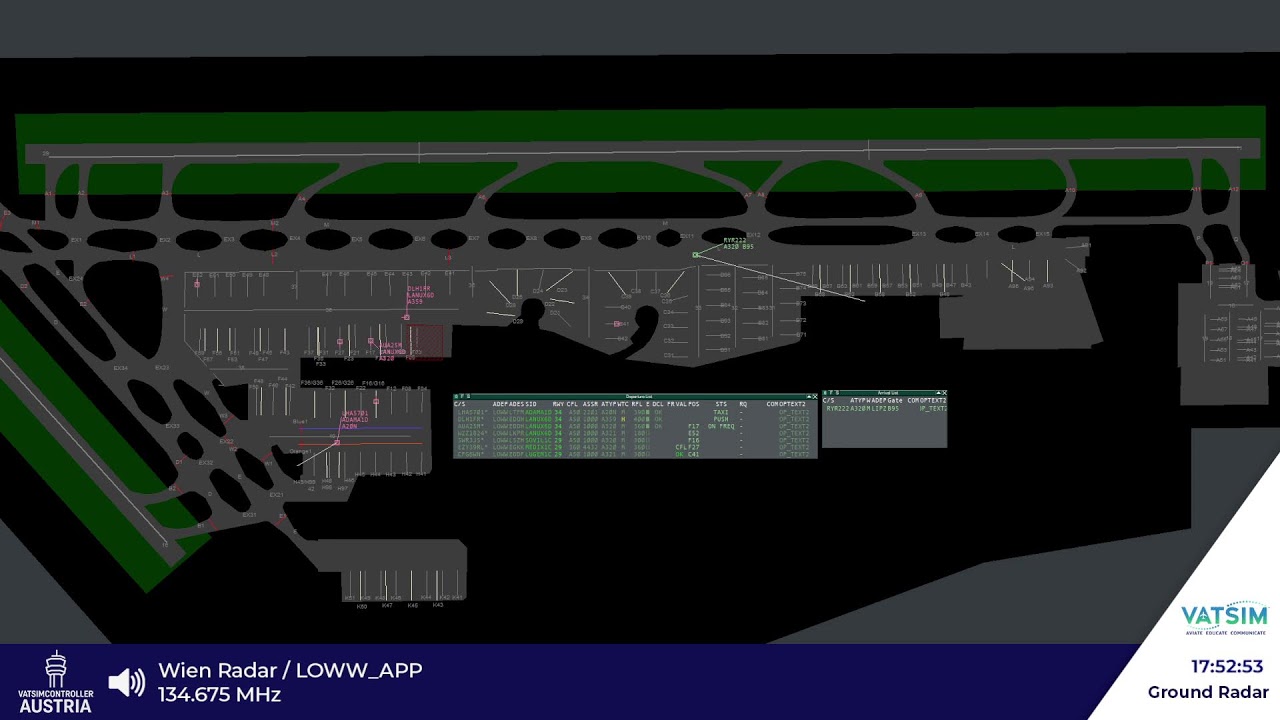This screenshot has width=1280, height=720.
Task: Click ON FREQ status of AUA23M
Action: click(721, 426)
